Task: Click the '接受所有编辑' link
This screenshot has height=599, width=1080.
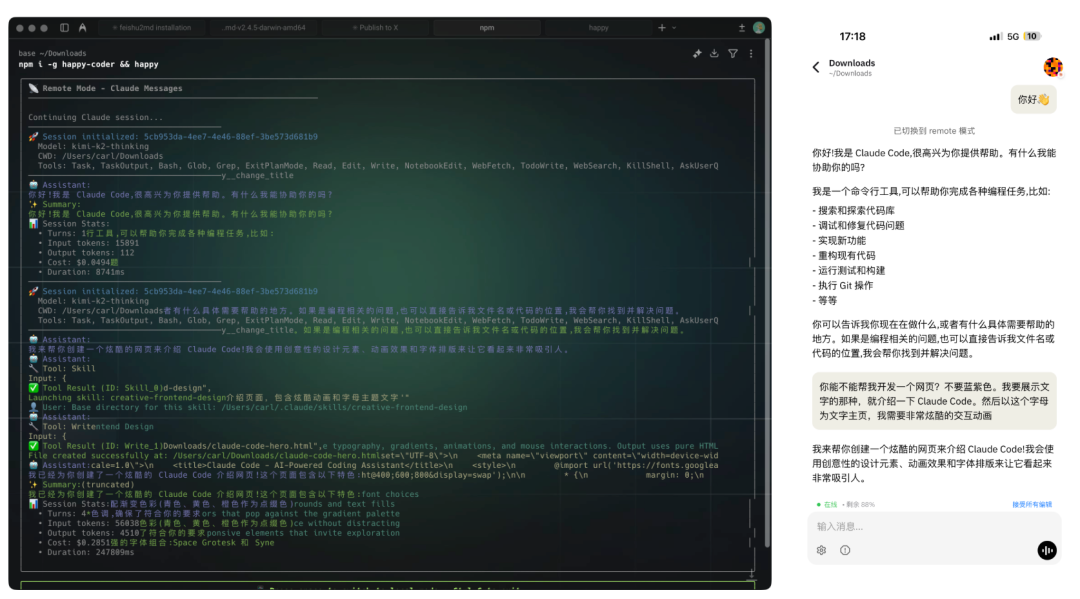Action: 1031,505
